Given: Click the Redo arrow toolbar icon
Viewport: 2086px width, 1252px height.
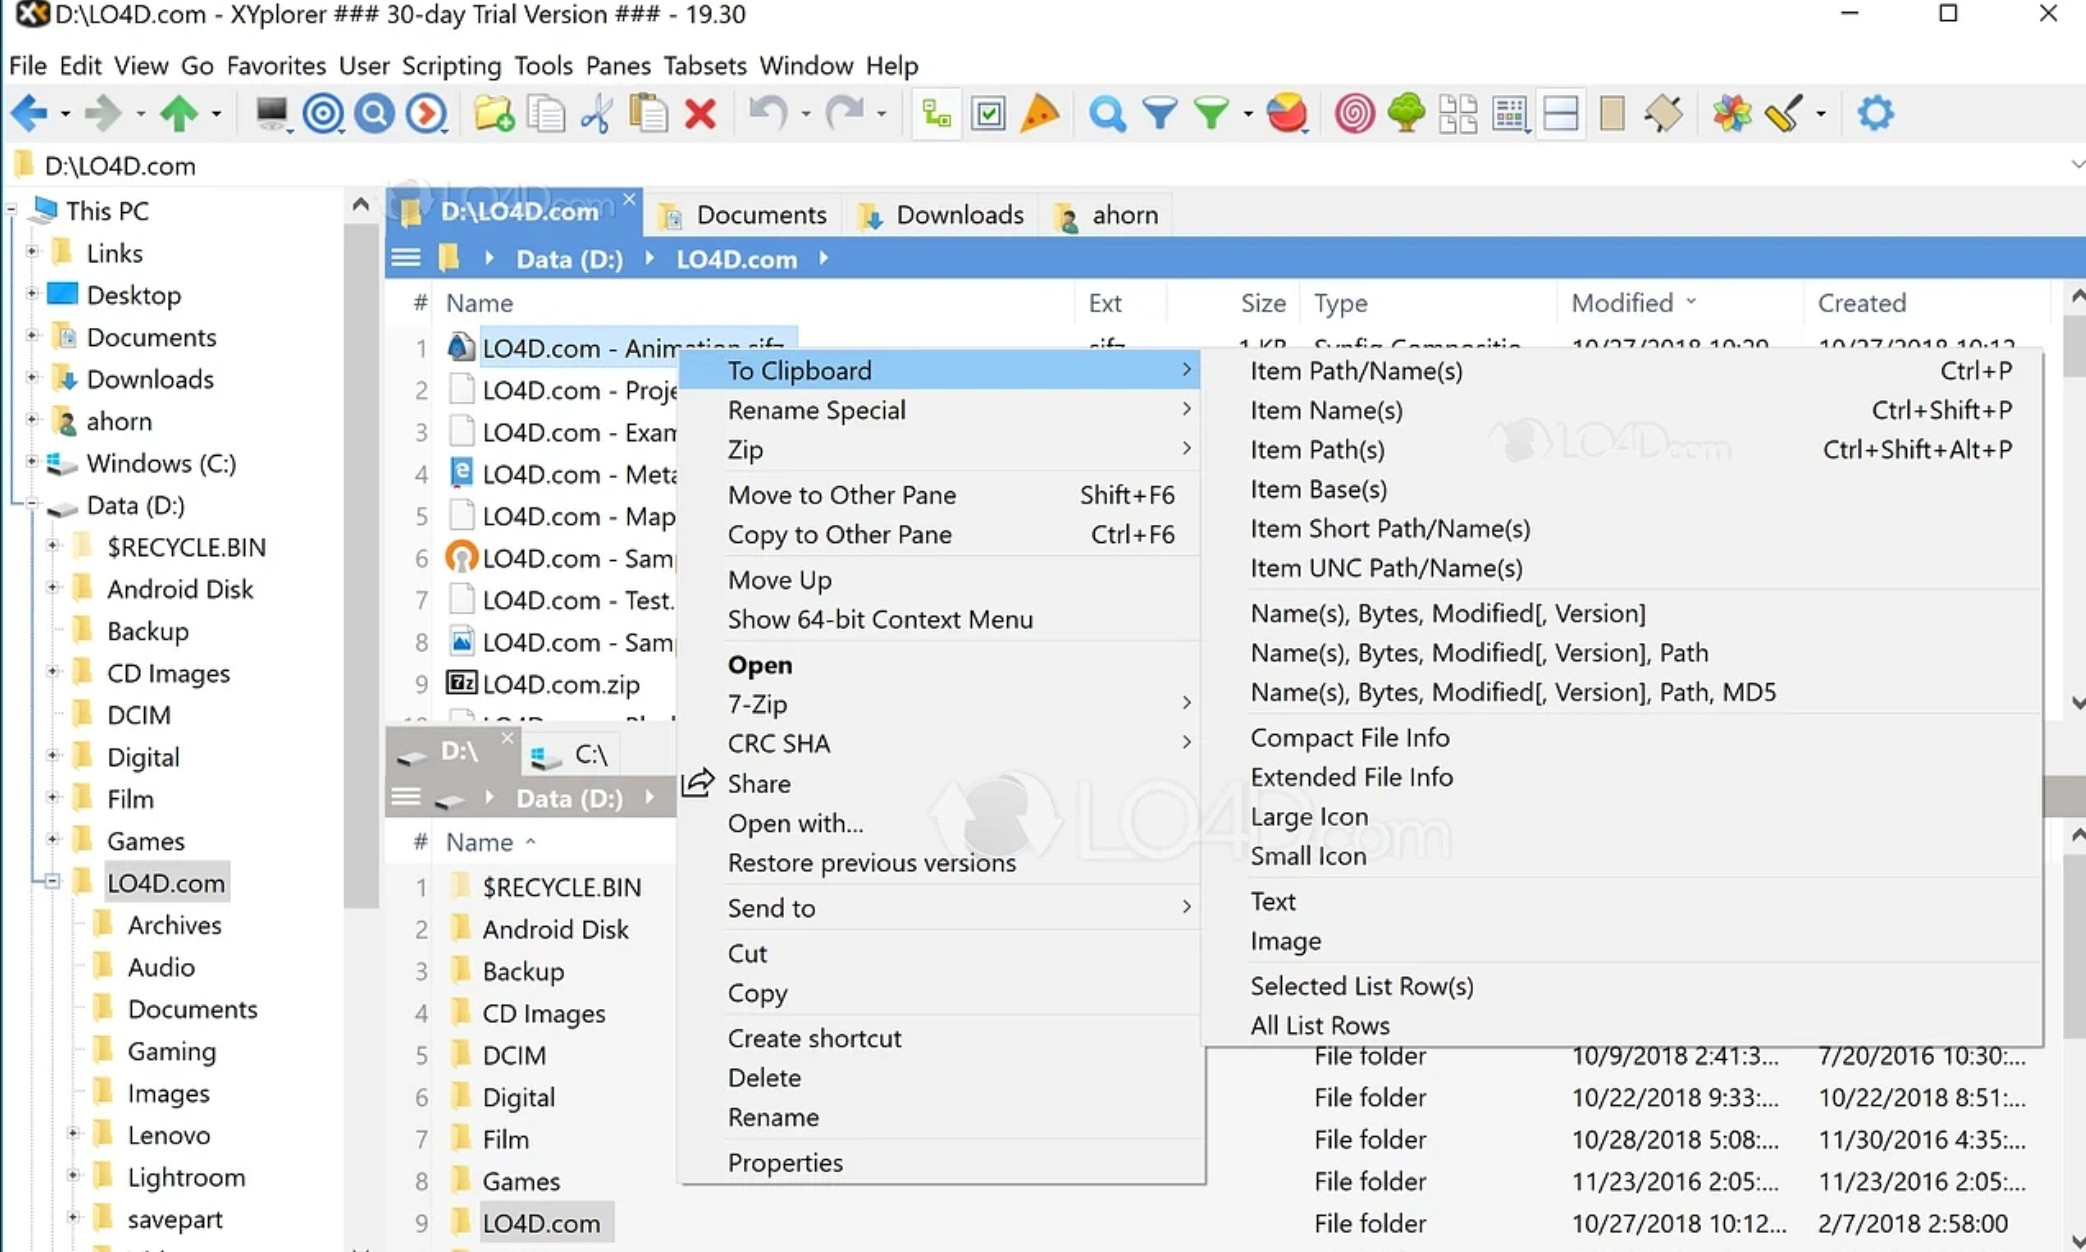Looking at the screenshot, I should (x=845, y=113).
